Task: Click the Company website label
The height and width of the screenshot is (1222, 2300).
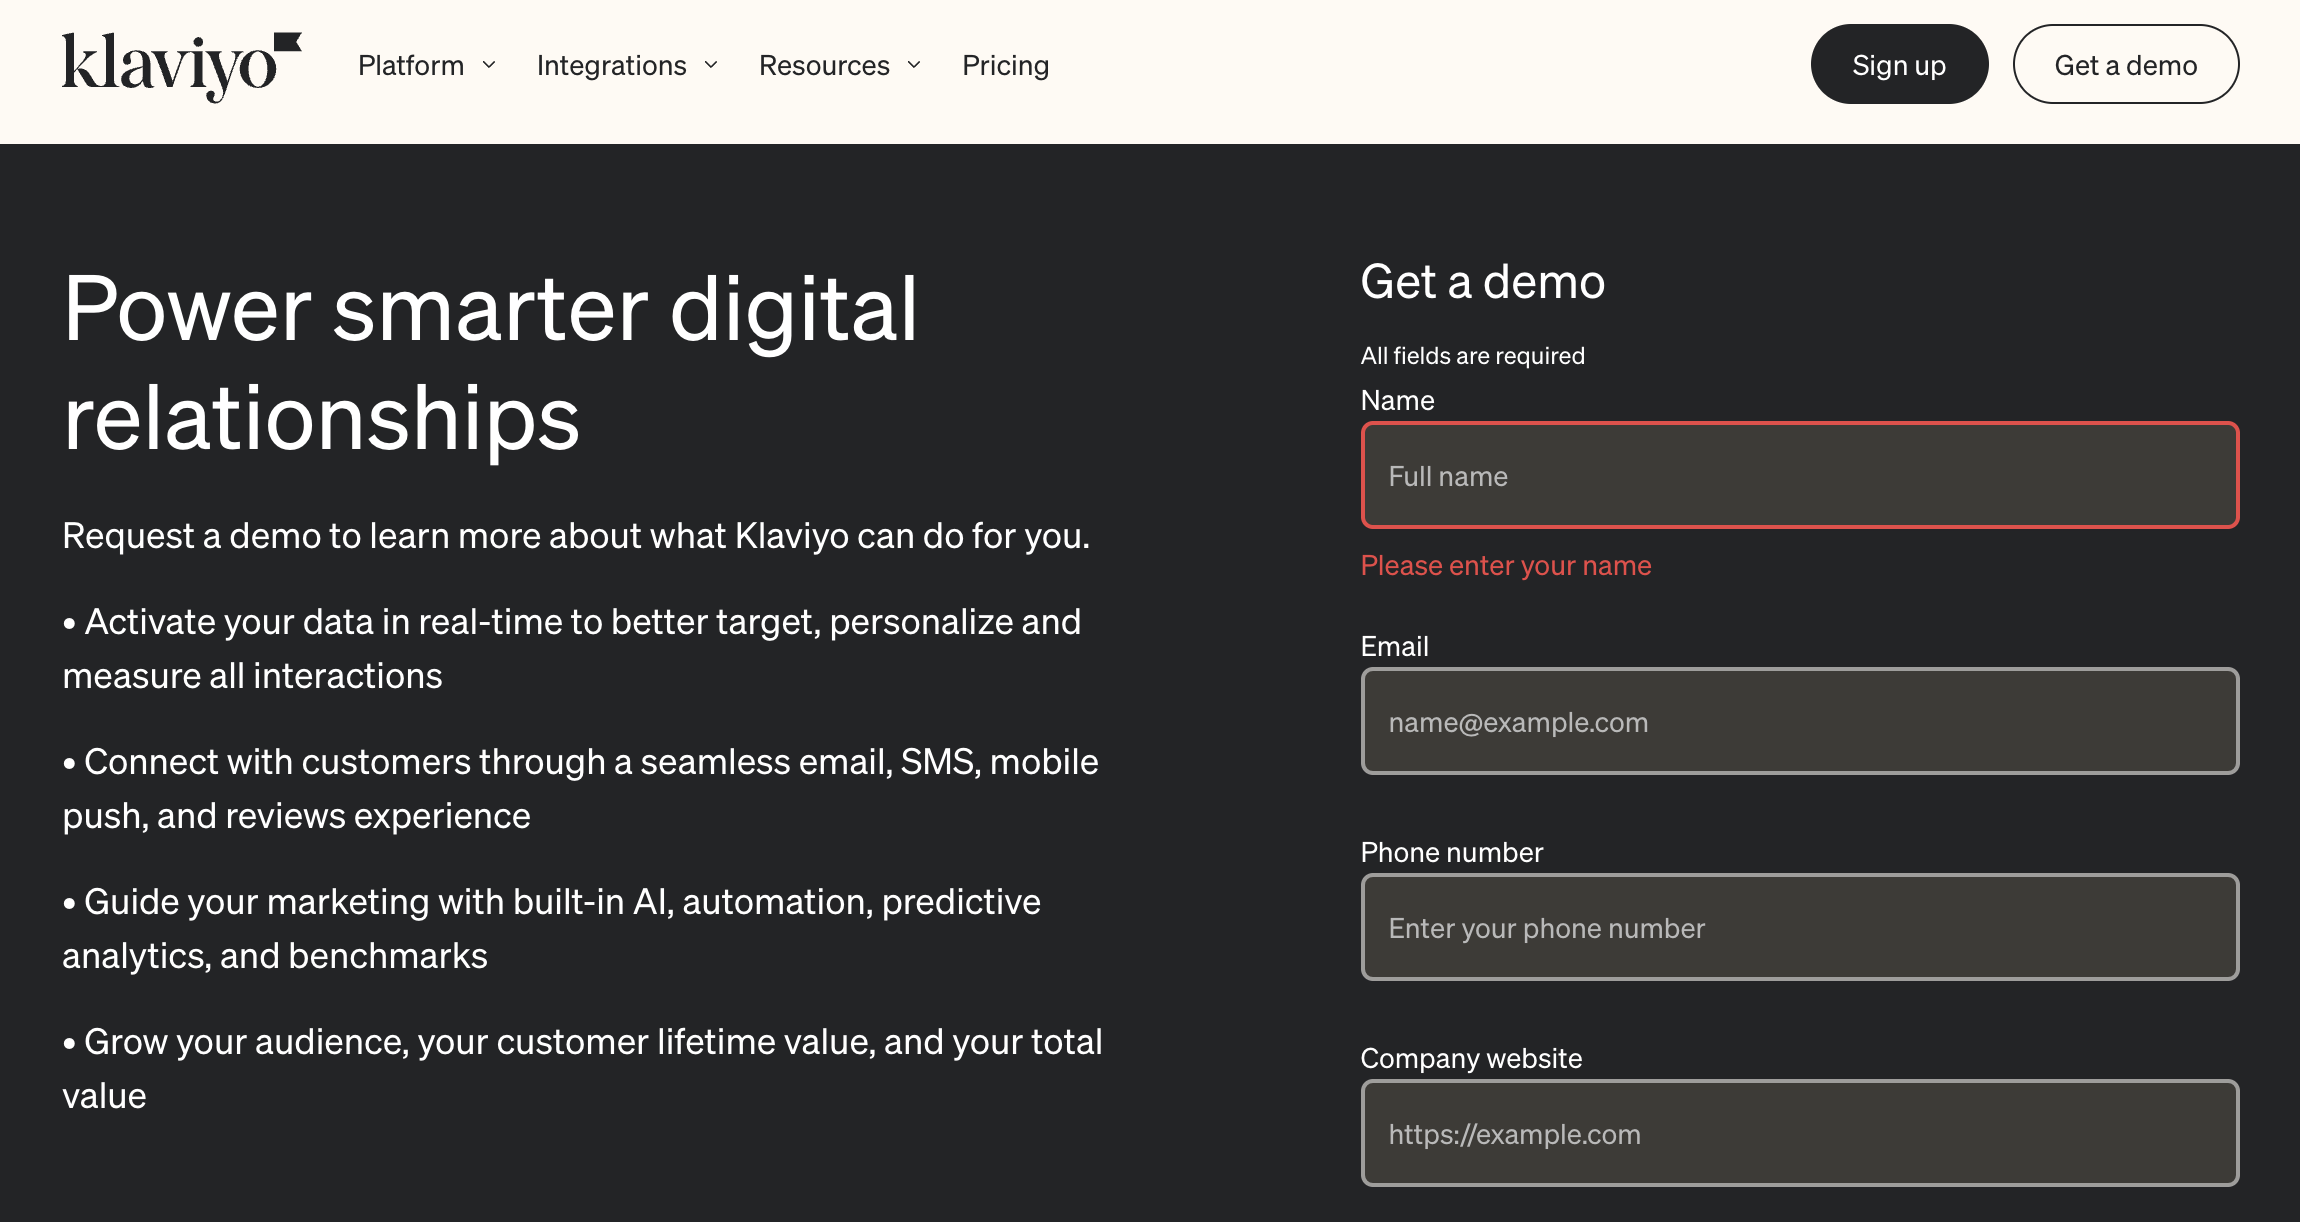Action: pos(1471,1059)
